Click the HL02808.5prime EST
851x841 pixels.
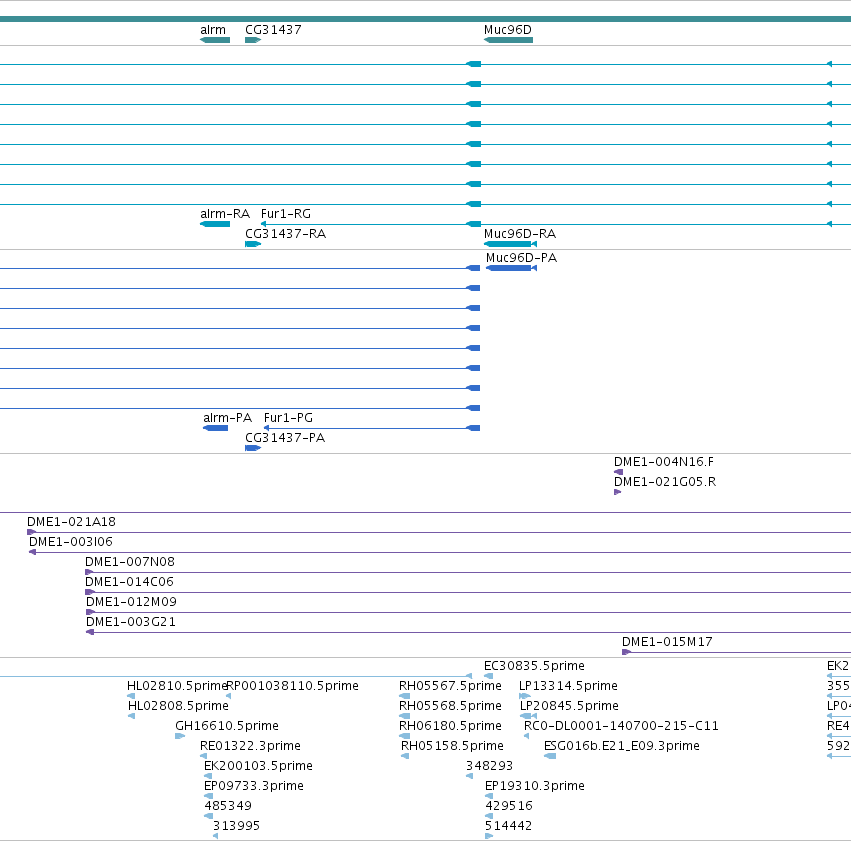(x=131, y=716)
